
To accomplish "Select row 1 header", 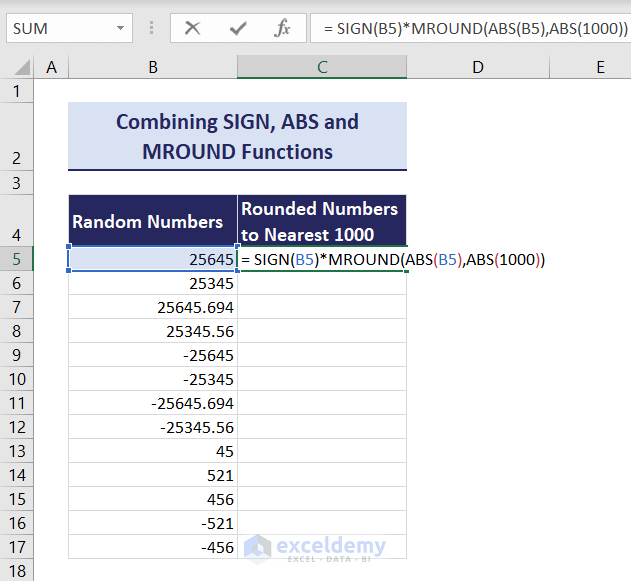I will [16, 91].
